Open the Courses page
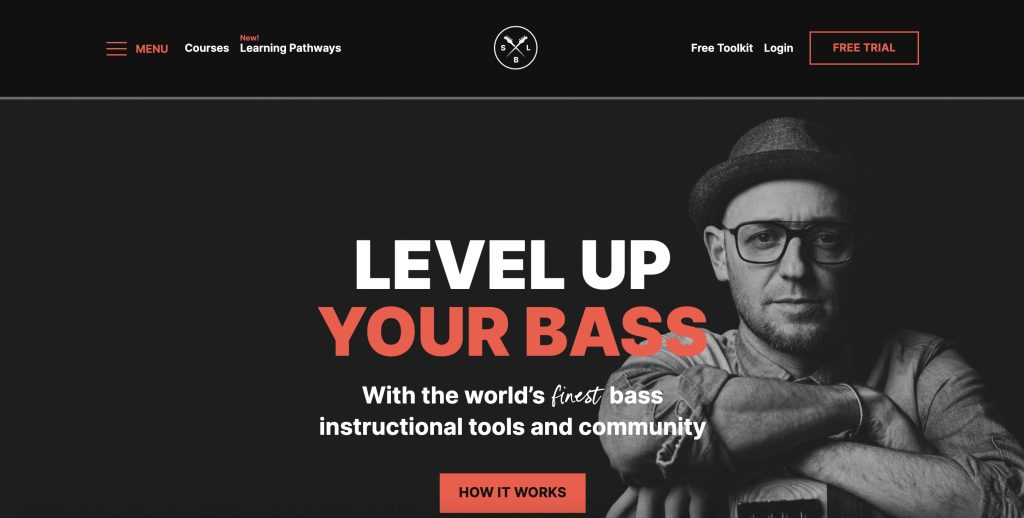This screenshot has width=1024, height=518. coord(206,48)
